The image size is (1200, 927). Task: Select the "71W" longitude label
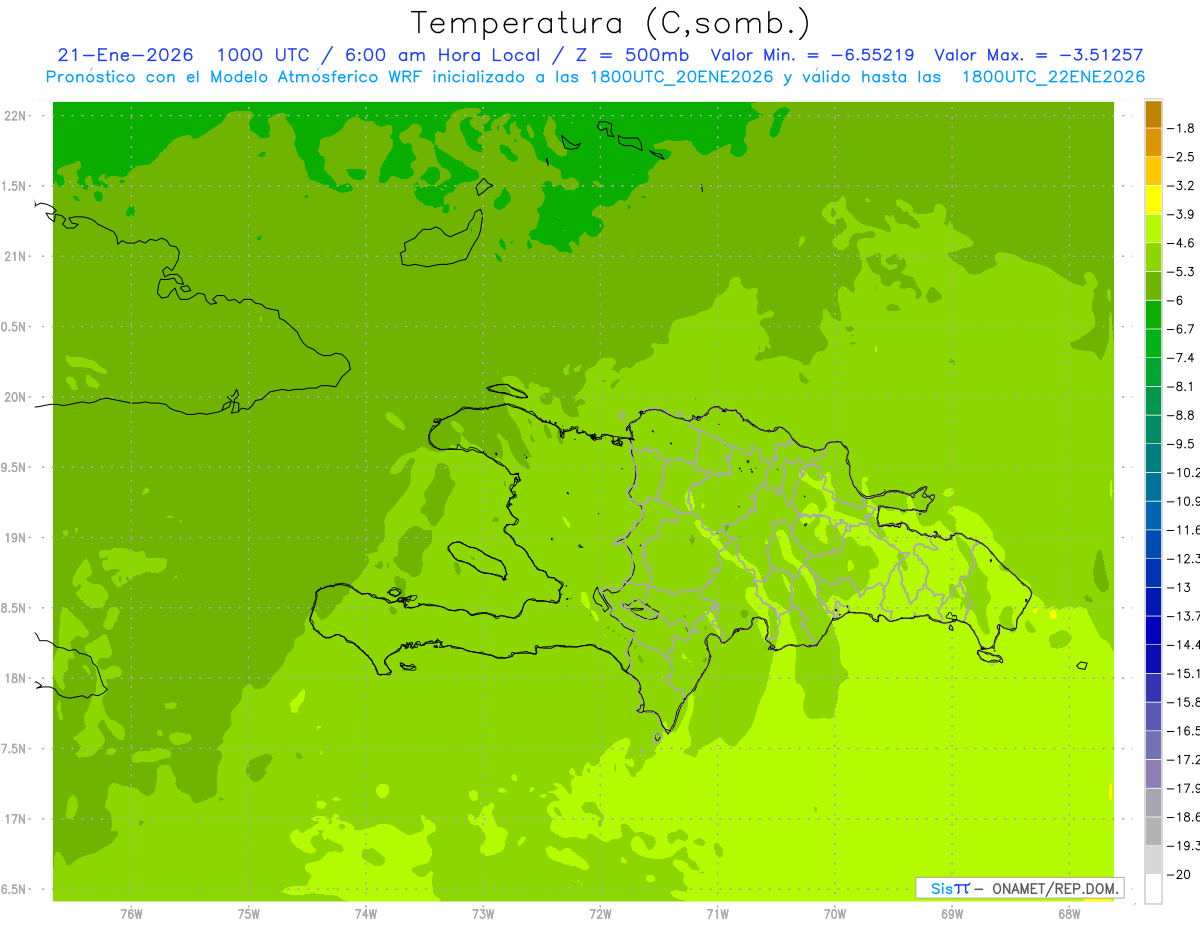(x=717, y=913)
